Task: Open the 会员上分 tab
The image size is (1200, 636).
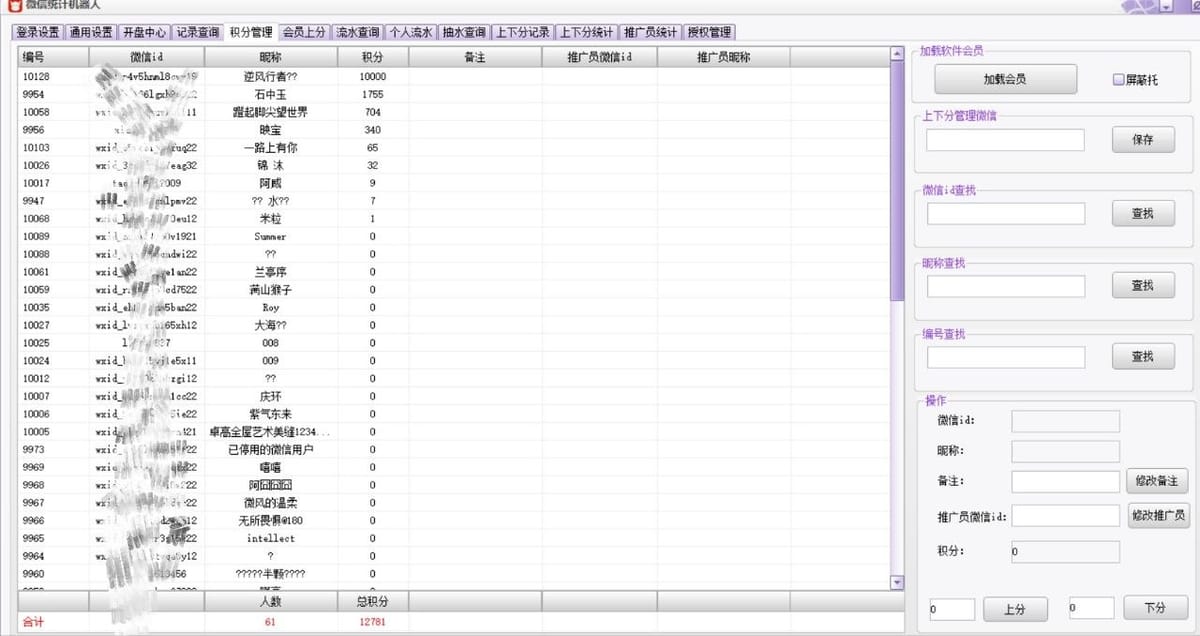Action: click(x=304, y=32)
